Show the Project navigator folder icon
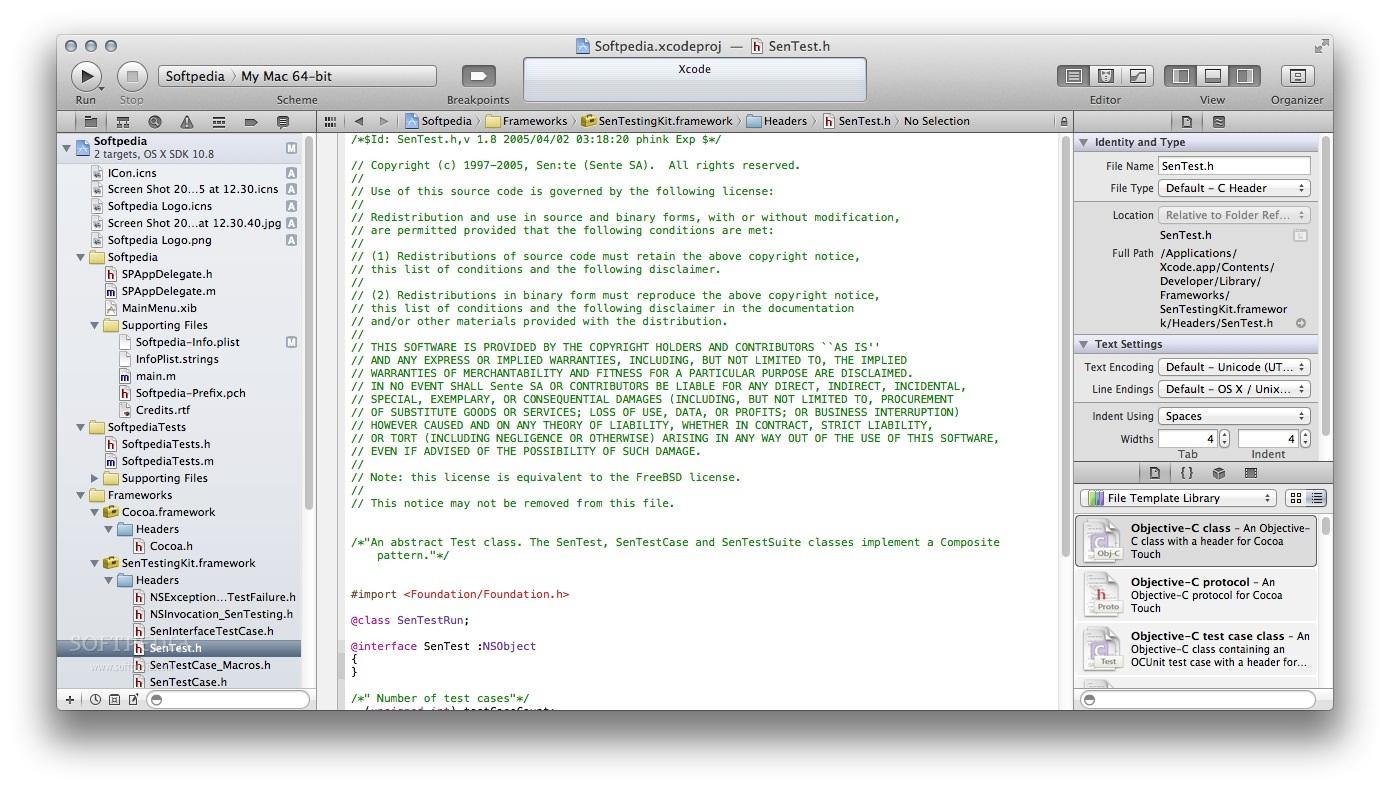This screenshot has width=1390, height=789. 91,122
